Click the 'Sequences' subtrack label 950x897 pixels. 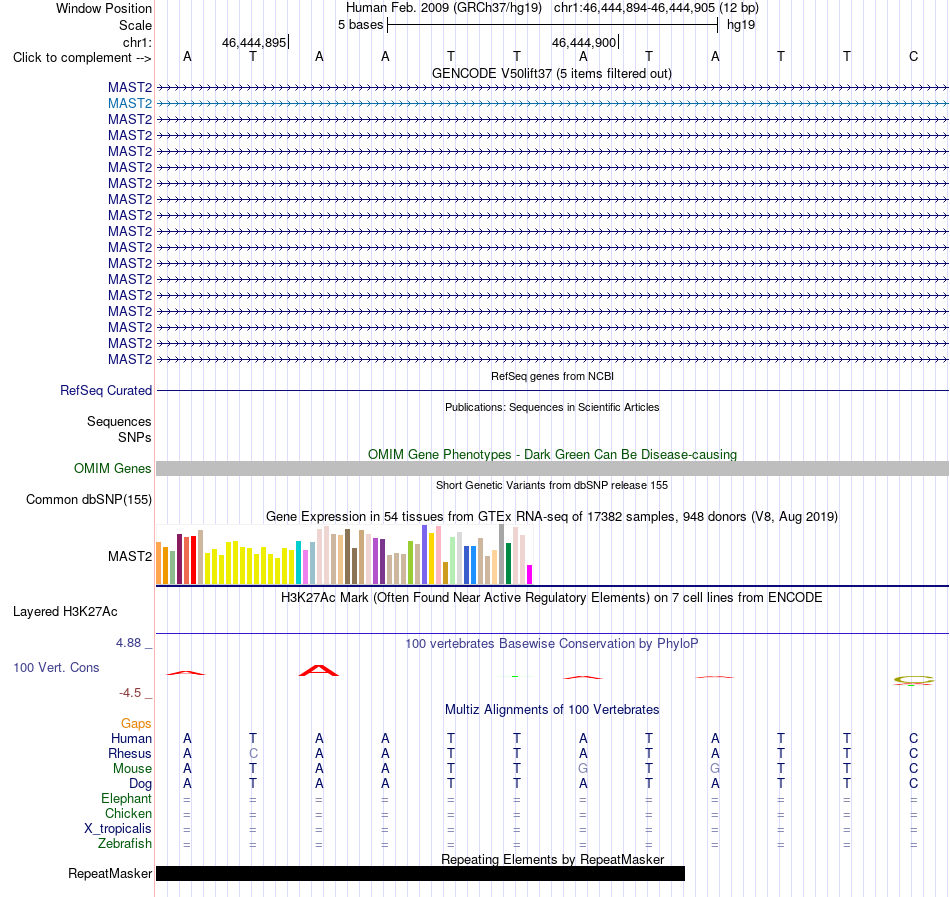(x=119, y=422)
